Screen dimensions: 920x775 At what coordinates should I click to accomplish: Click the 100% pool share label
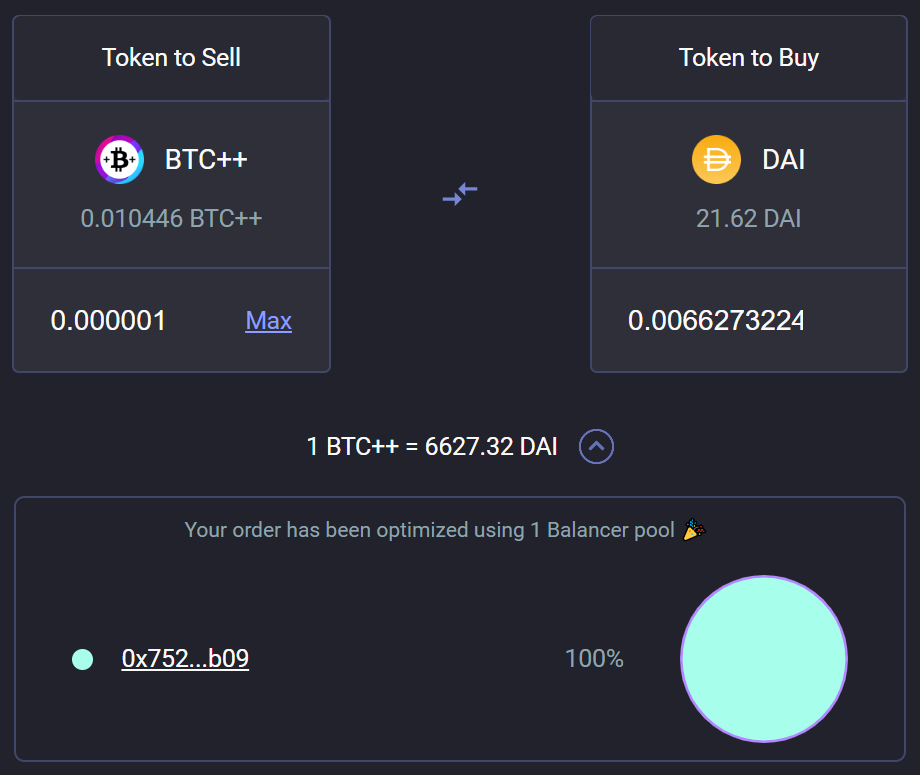click(594, 659)
